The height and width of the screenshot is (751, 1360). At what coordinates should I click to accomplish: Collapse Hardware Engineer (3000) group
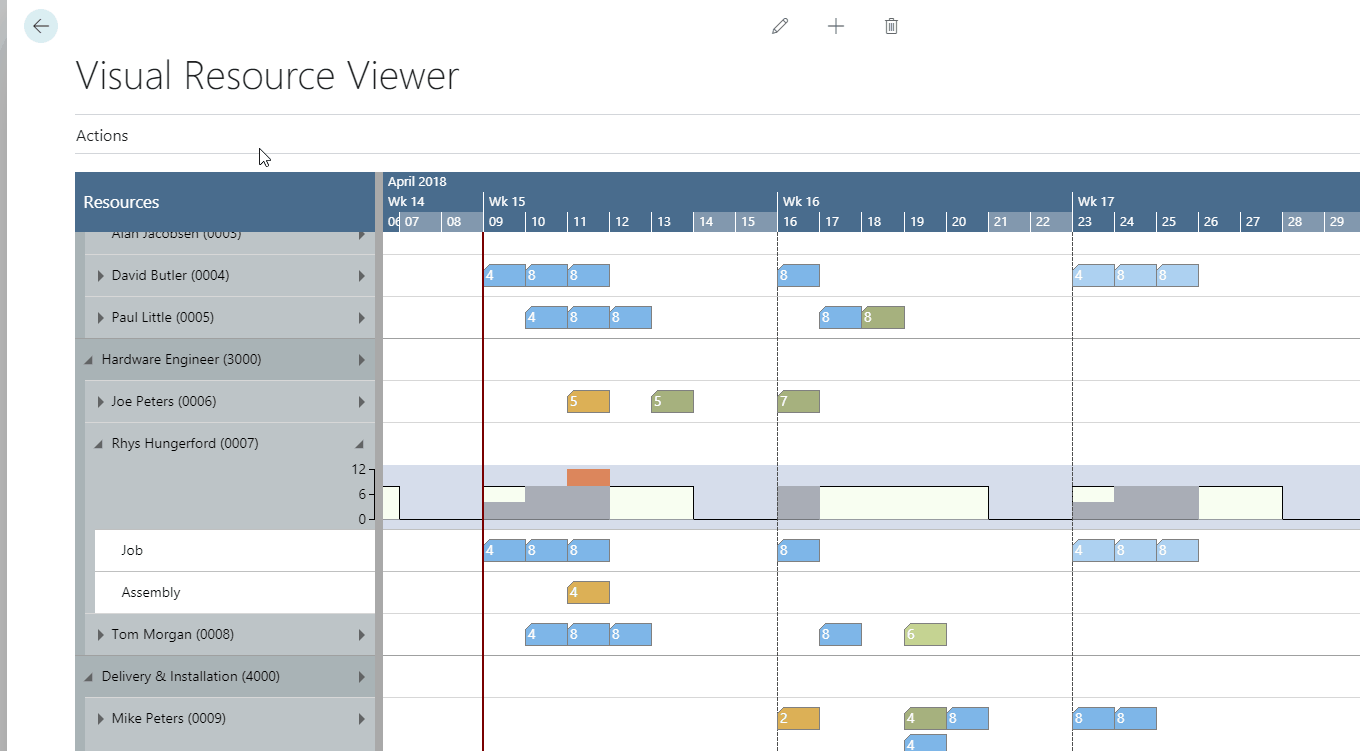[90, 360]
